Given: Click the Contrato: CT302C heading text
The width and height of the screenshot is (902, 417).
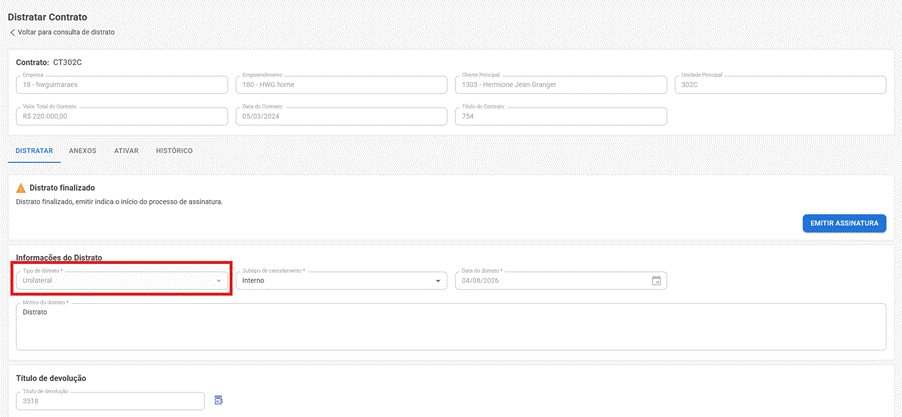Looking at the screenshot, I should click(49, 62).
